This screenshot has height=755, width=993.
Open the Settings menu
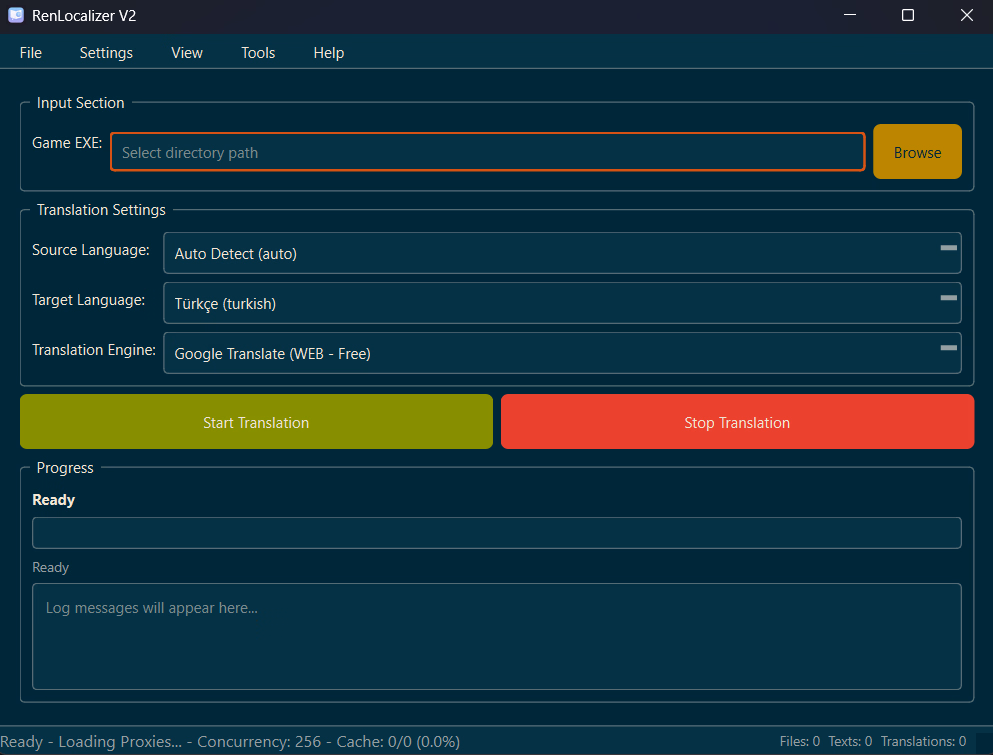[x=106, y=53]
